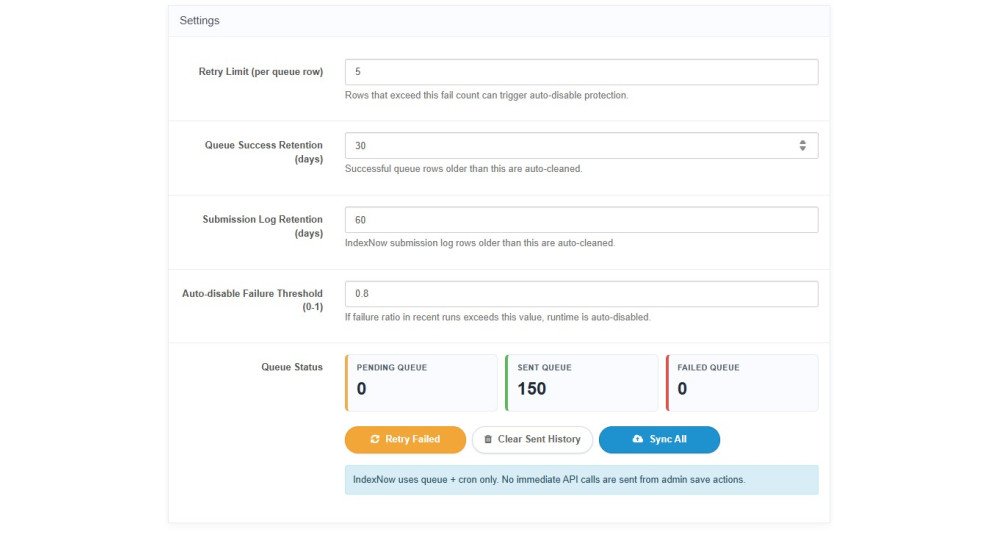
Task: Click the 'IndexNow uses queue + cron only' notice
Action: (582, 480)
